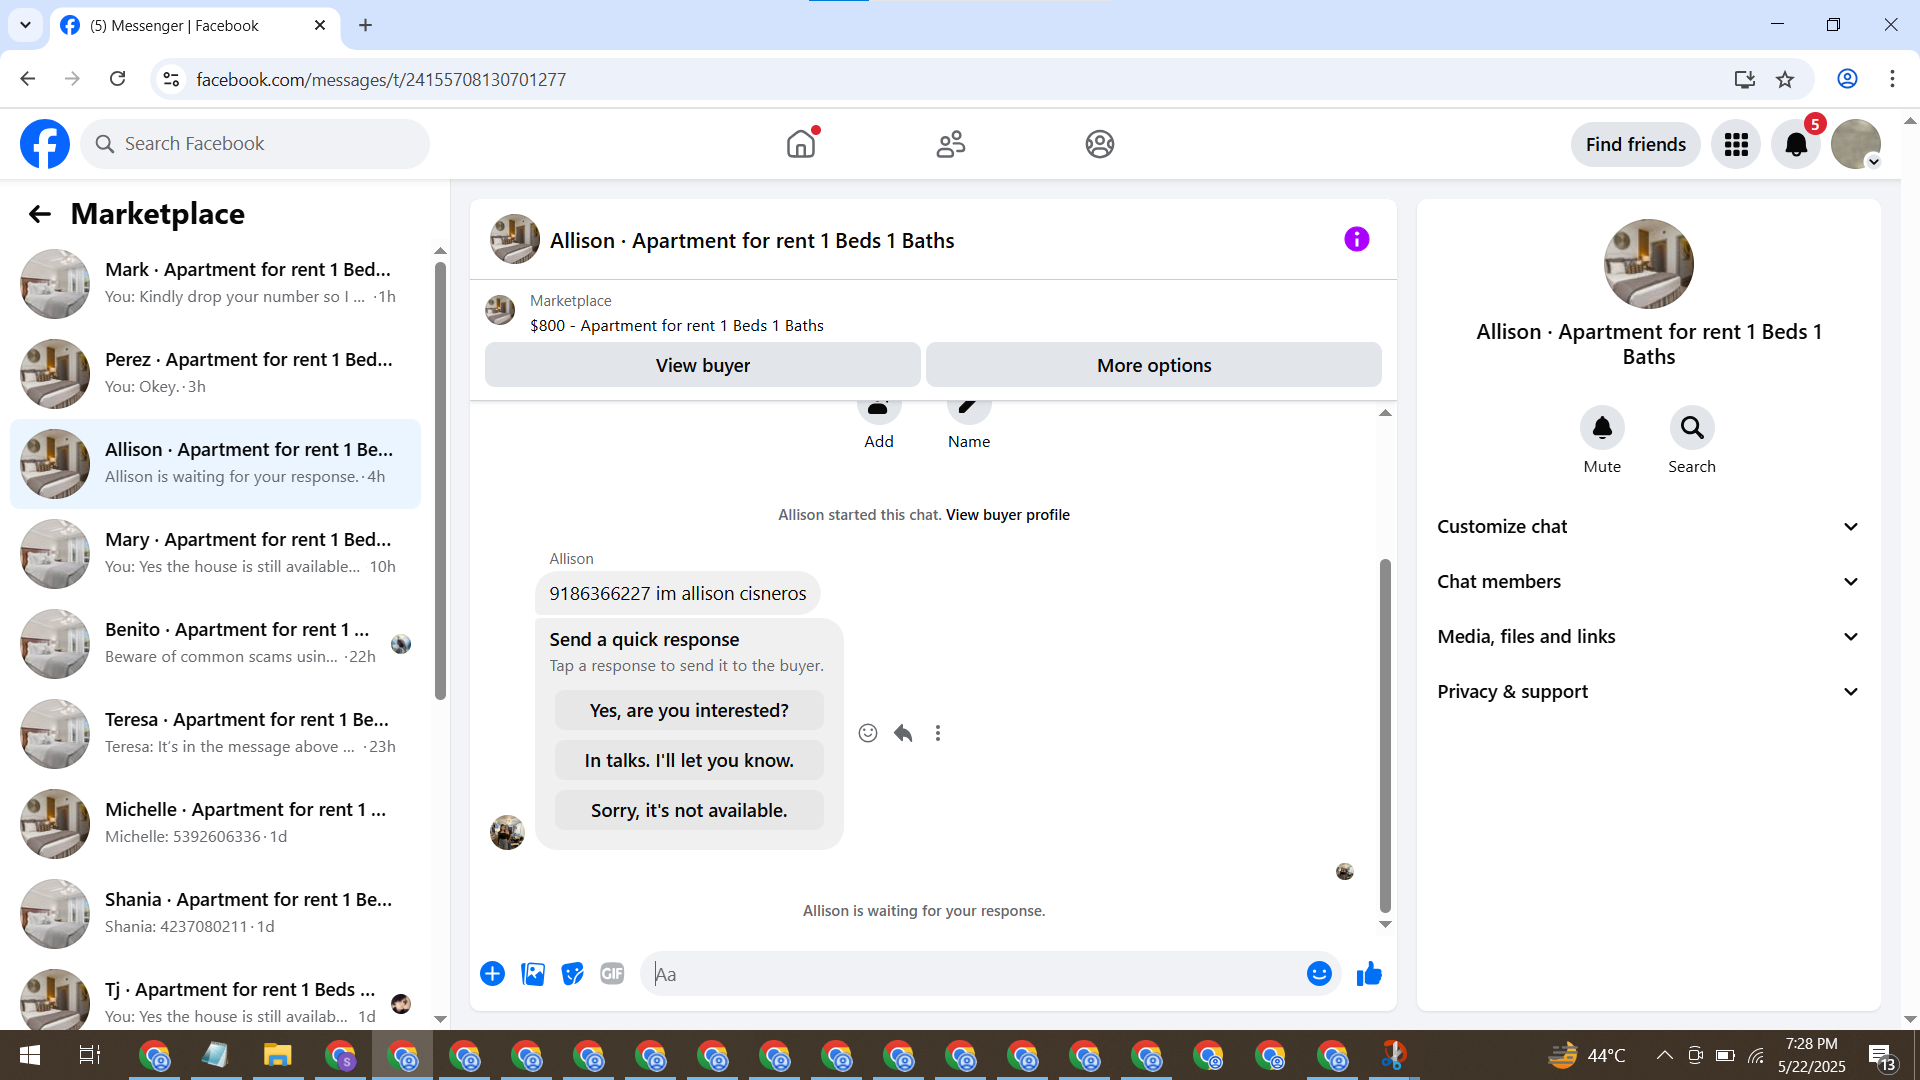Open File Explorer from taskbar
Screen dimensions: 1920x1080
[x=277, y=1055]
